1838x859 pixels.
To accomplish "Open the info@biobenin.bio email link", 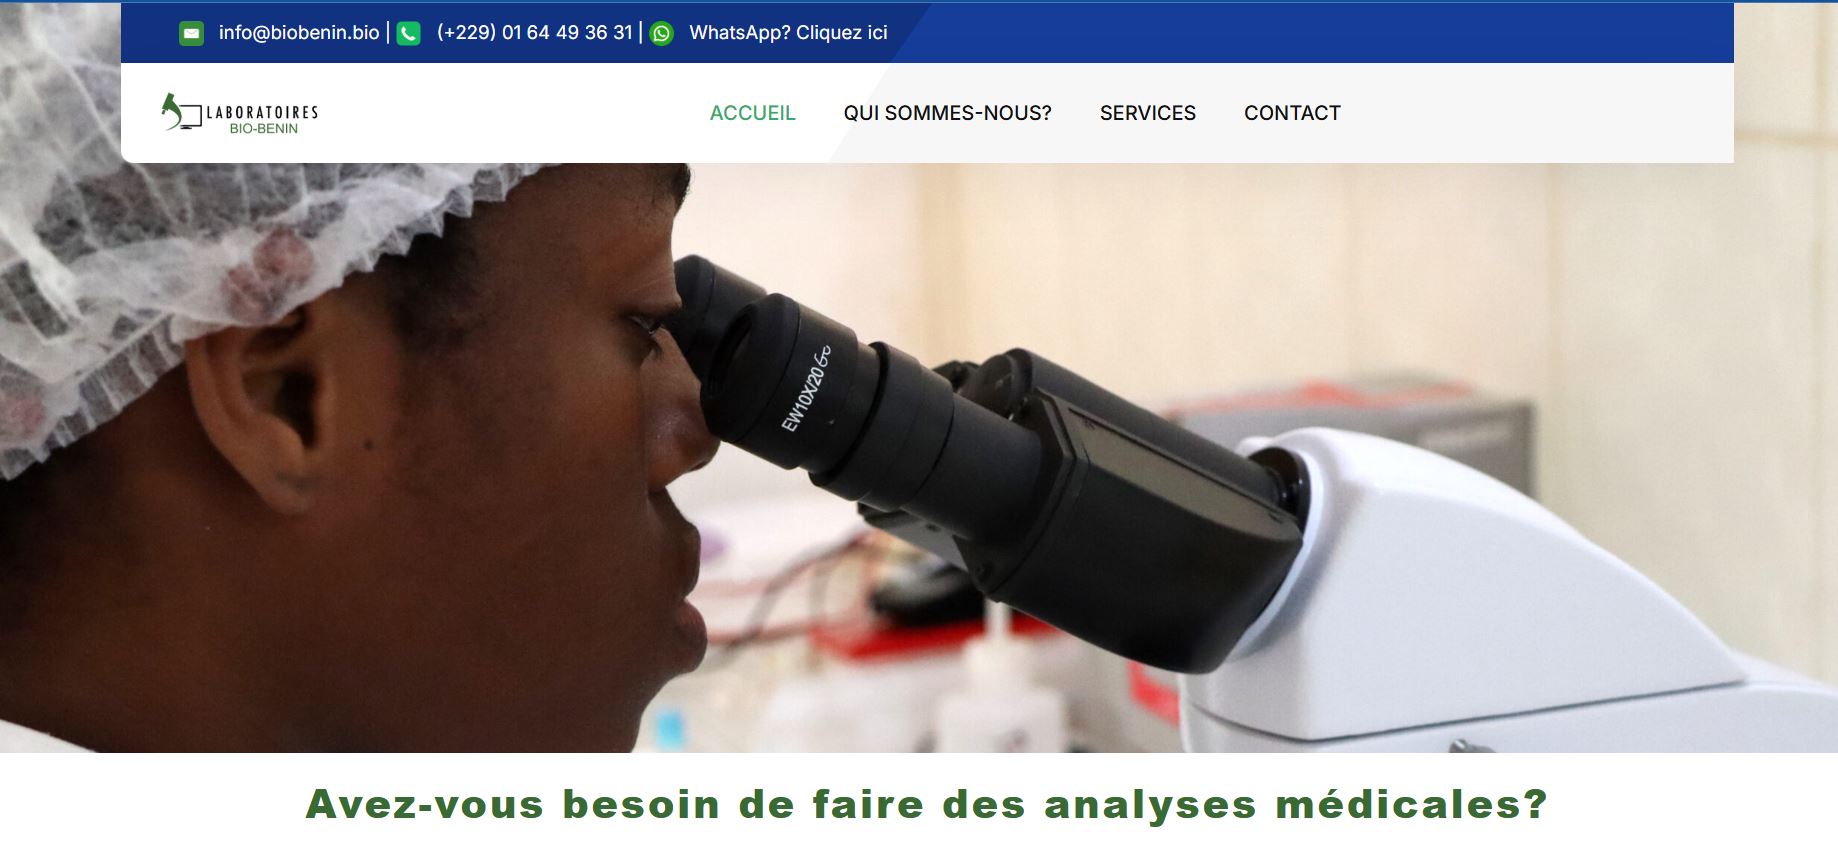I will [x=299, y=33].
